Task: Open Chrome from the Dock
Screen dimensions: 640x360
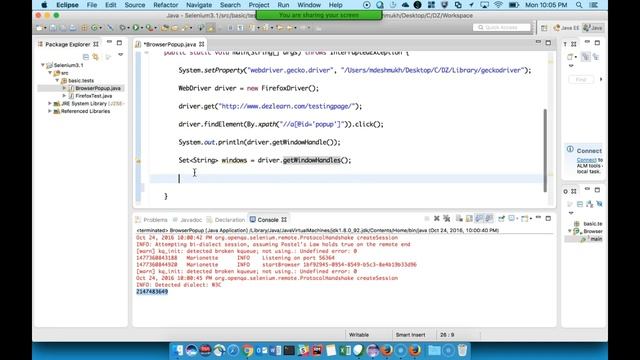Action: click(247, 350)
